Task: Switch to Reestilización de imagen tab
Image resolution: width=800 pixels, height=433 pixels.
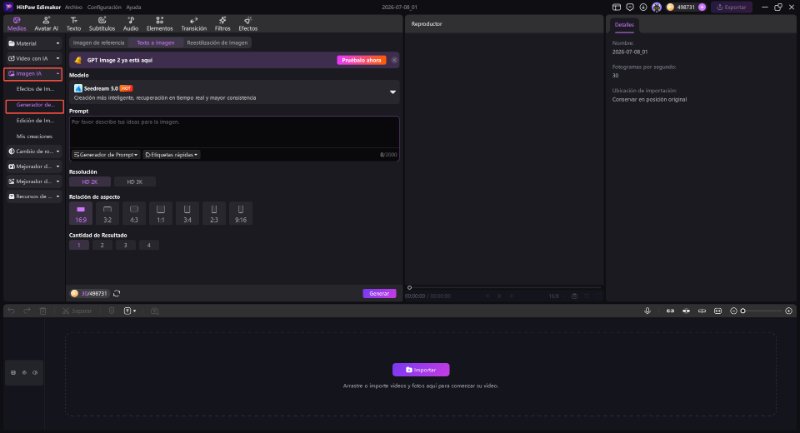Action: pos(217,43)
